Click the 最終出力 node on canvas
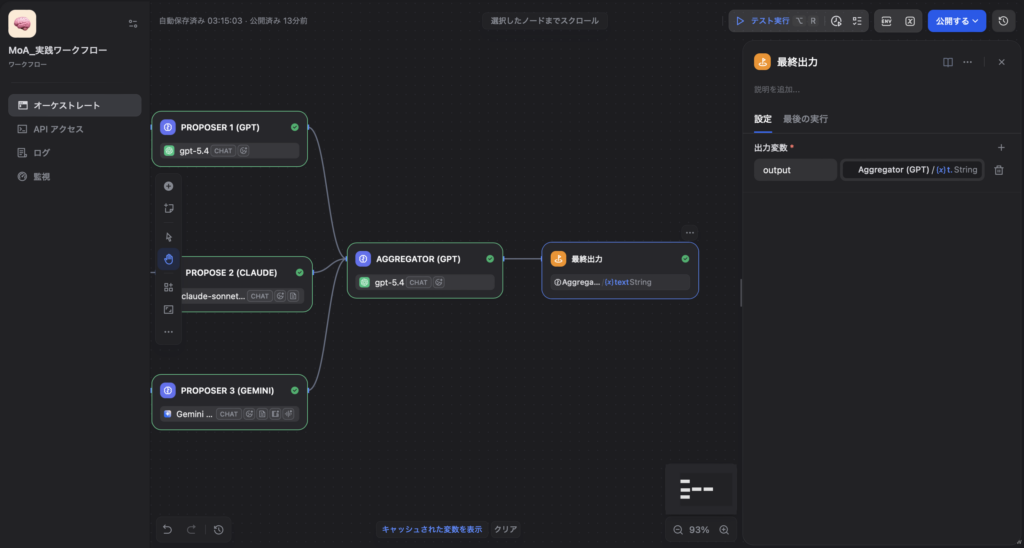Viewport: 1024px width, 548px height. point(620,270)
